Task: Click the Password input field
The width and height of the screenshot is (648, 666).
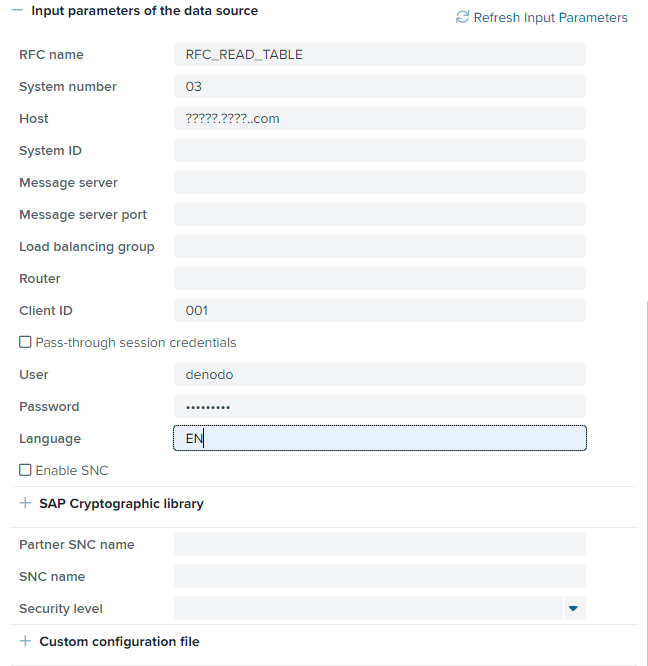Action: point(380,406)
